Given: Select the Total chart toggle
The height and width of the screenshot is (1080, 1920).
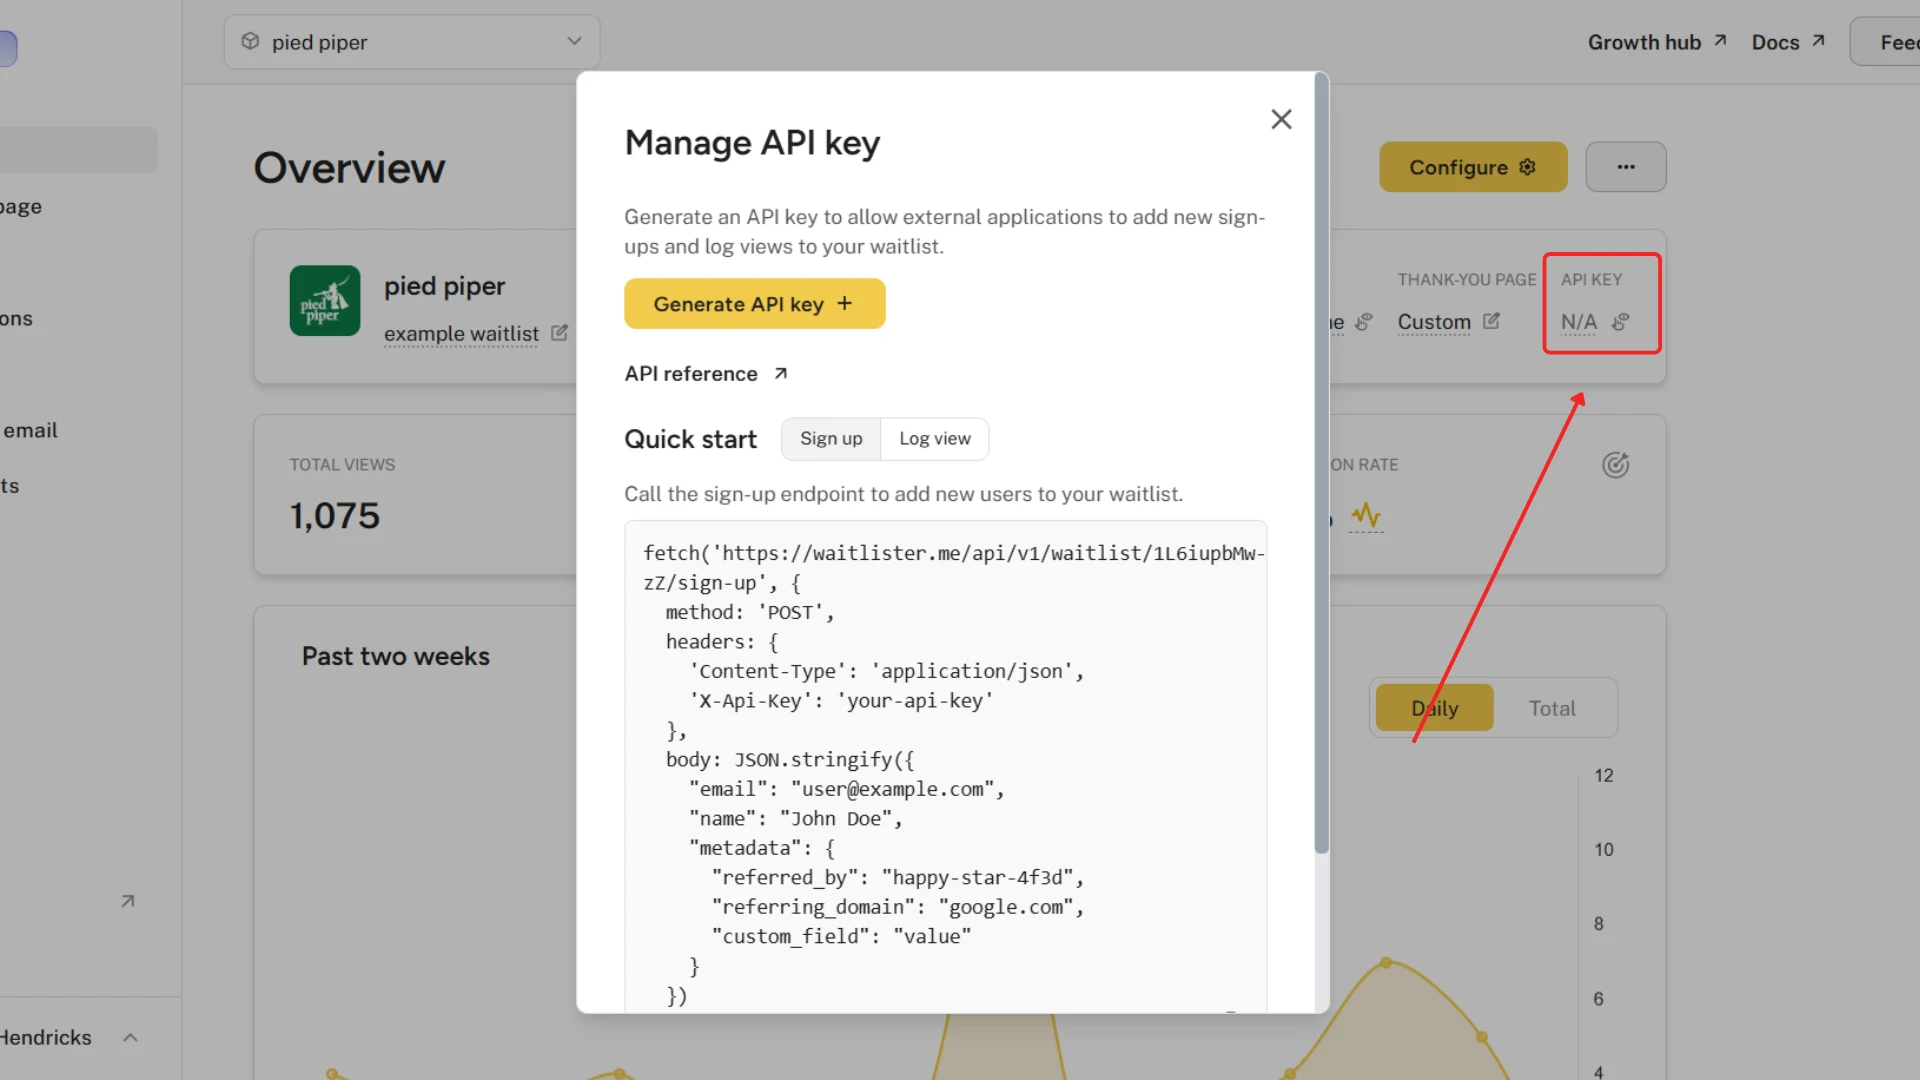Looking at the screenshot, I should pyautogui.click(x=1552, y=708).
